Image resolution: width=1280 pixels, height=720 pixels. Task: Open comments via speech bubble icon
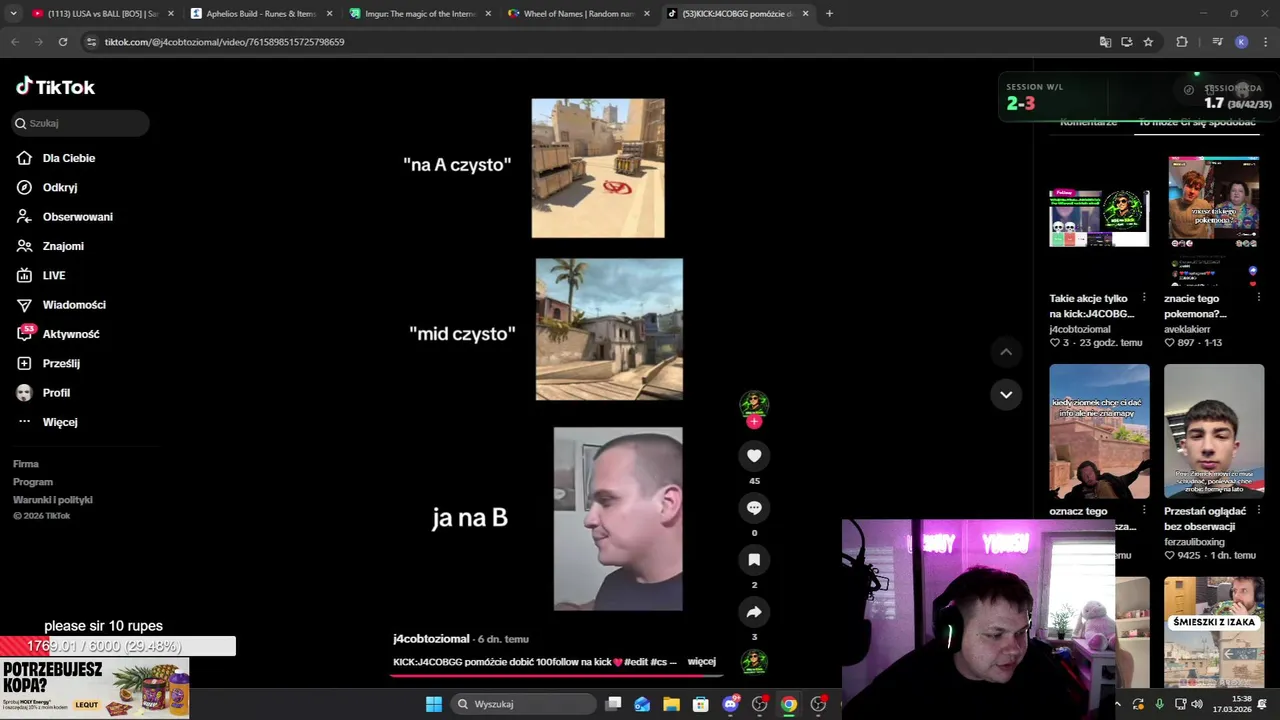click(754, 508)
